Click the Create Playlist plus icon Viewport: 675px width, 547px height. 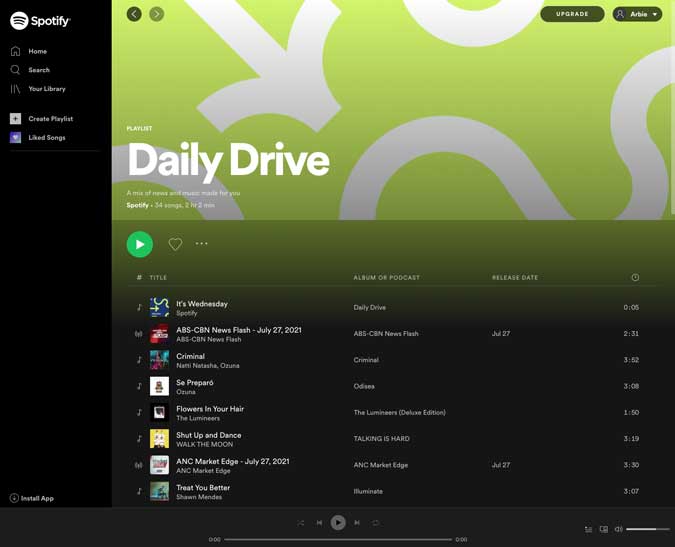coord(15,118)
